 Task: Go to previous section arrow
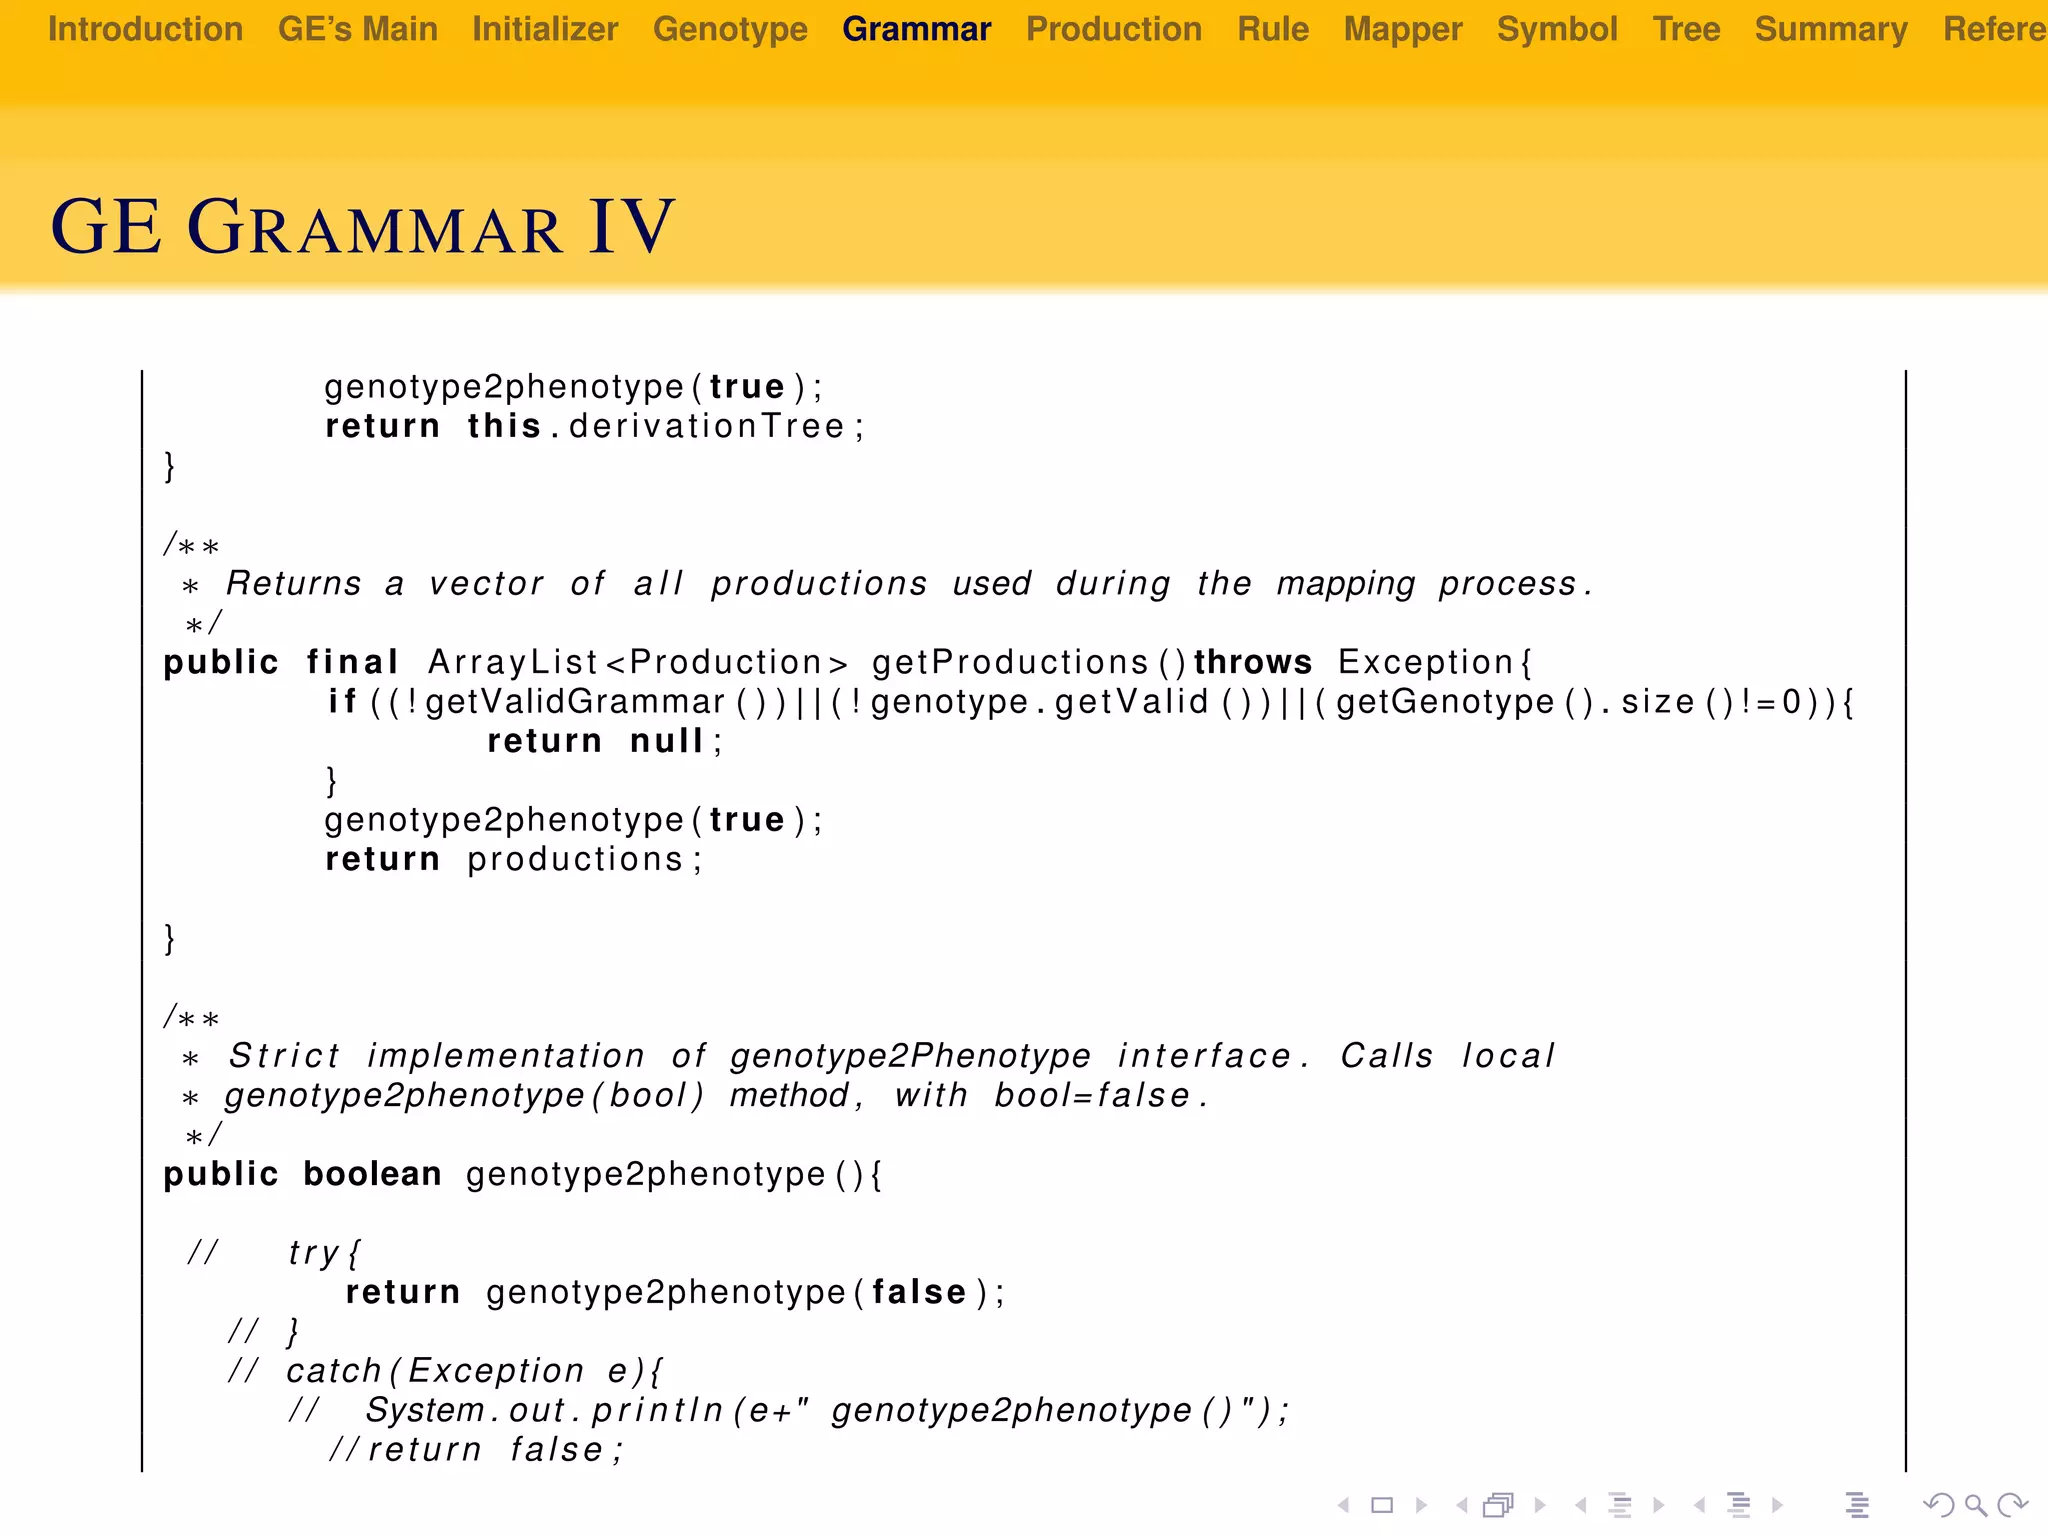1699,1505
